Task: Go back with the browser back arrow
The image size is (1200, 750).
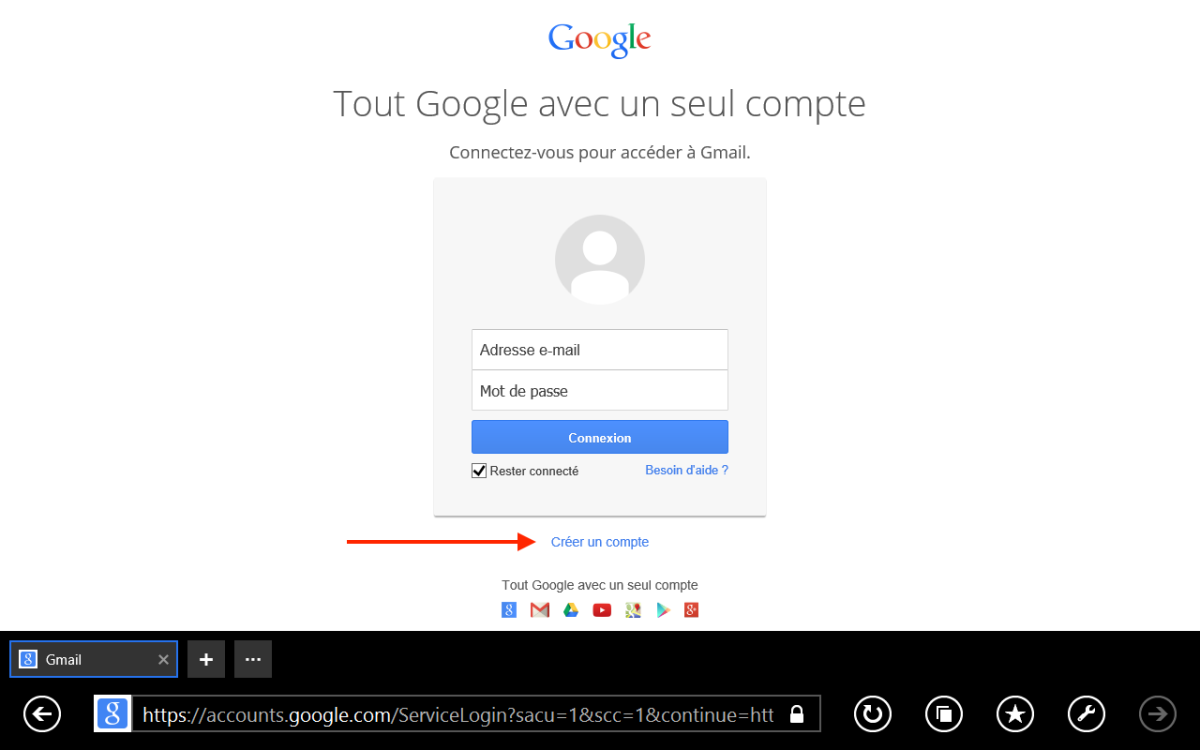Action: tap(42, 714)
